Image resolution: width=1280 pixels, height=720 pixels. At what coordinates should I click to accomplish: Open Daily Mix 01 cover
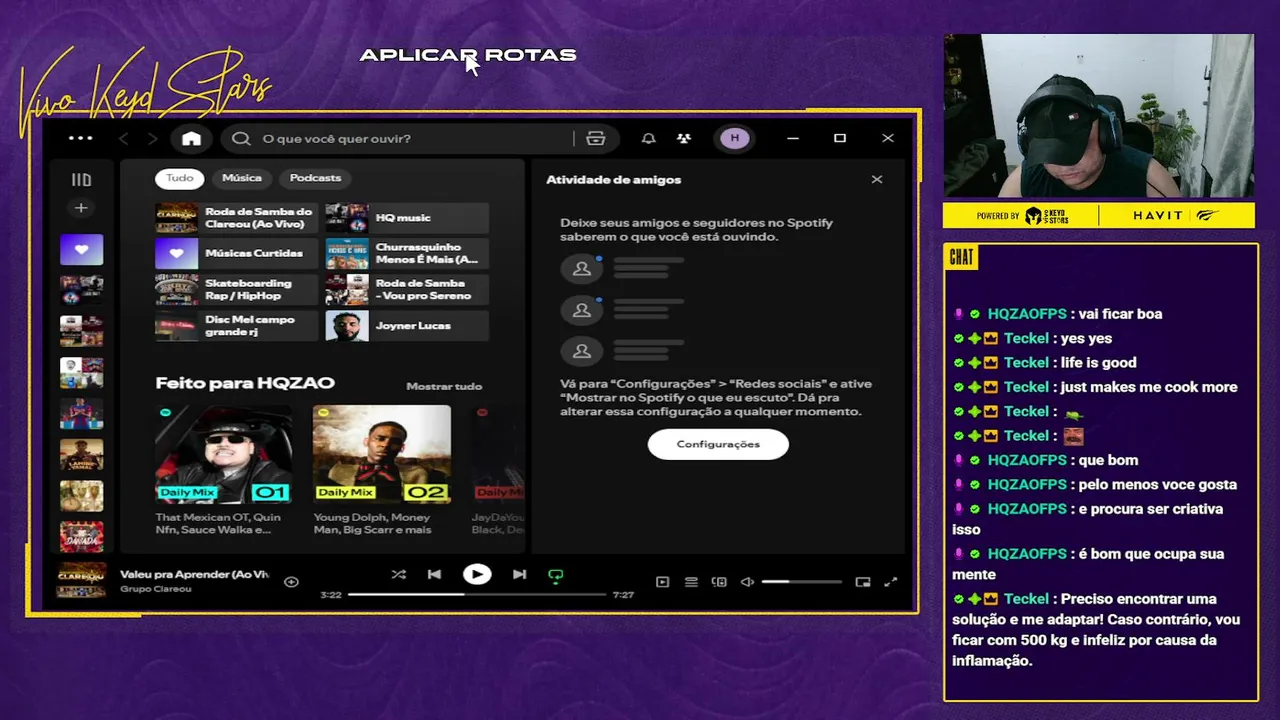tap(224, 454)
